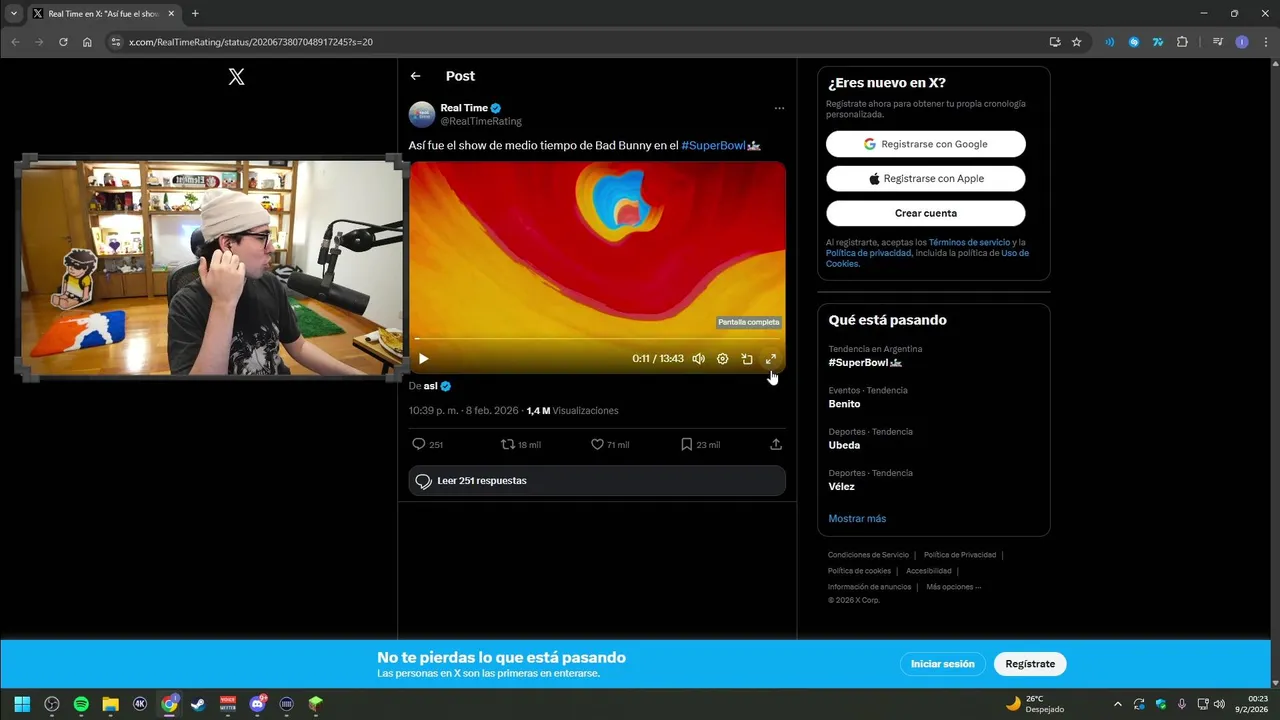1280x720 pixels.
Task: Open Discord from taskbar
Action: tap(257, 704)
